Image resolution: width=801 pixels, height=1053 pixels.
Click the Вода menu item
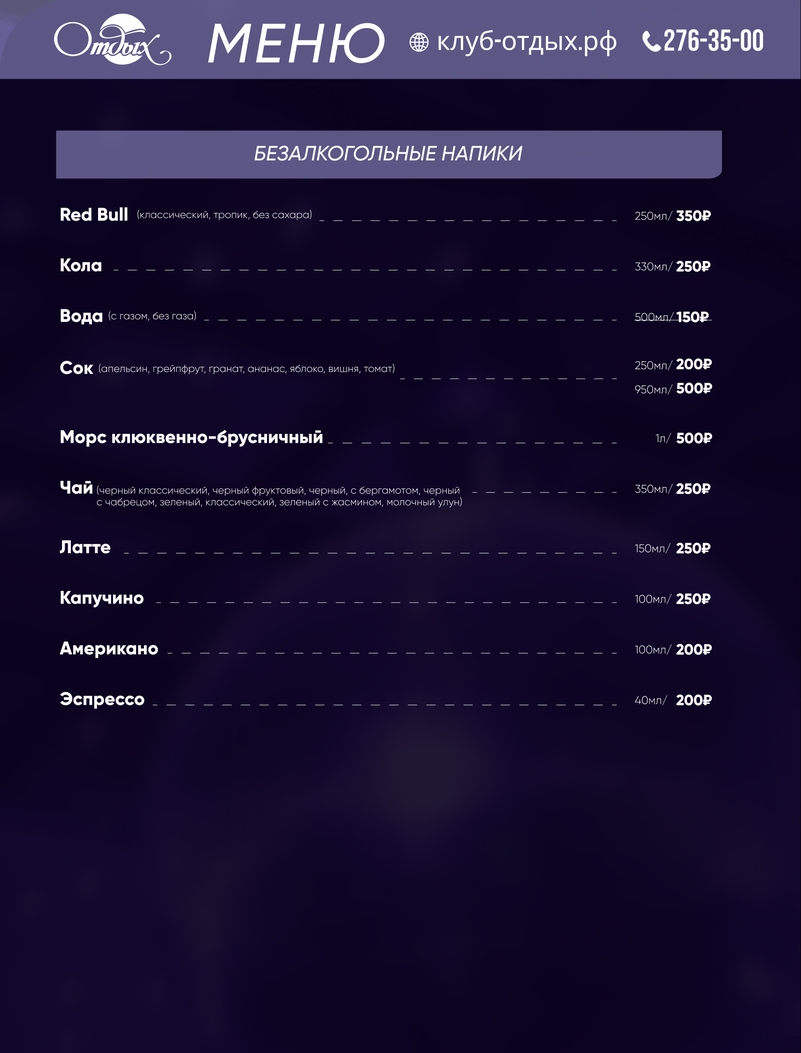(x=81, y=316)
